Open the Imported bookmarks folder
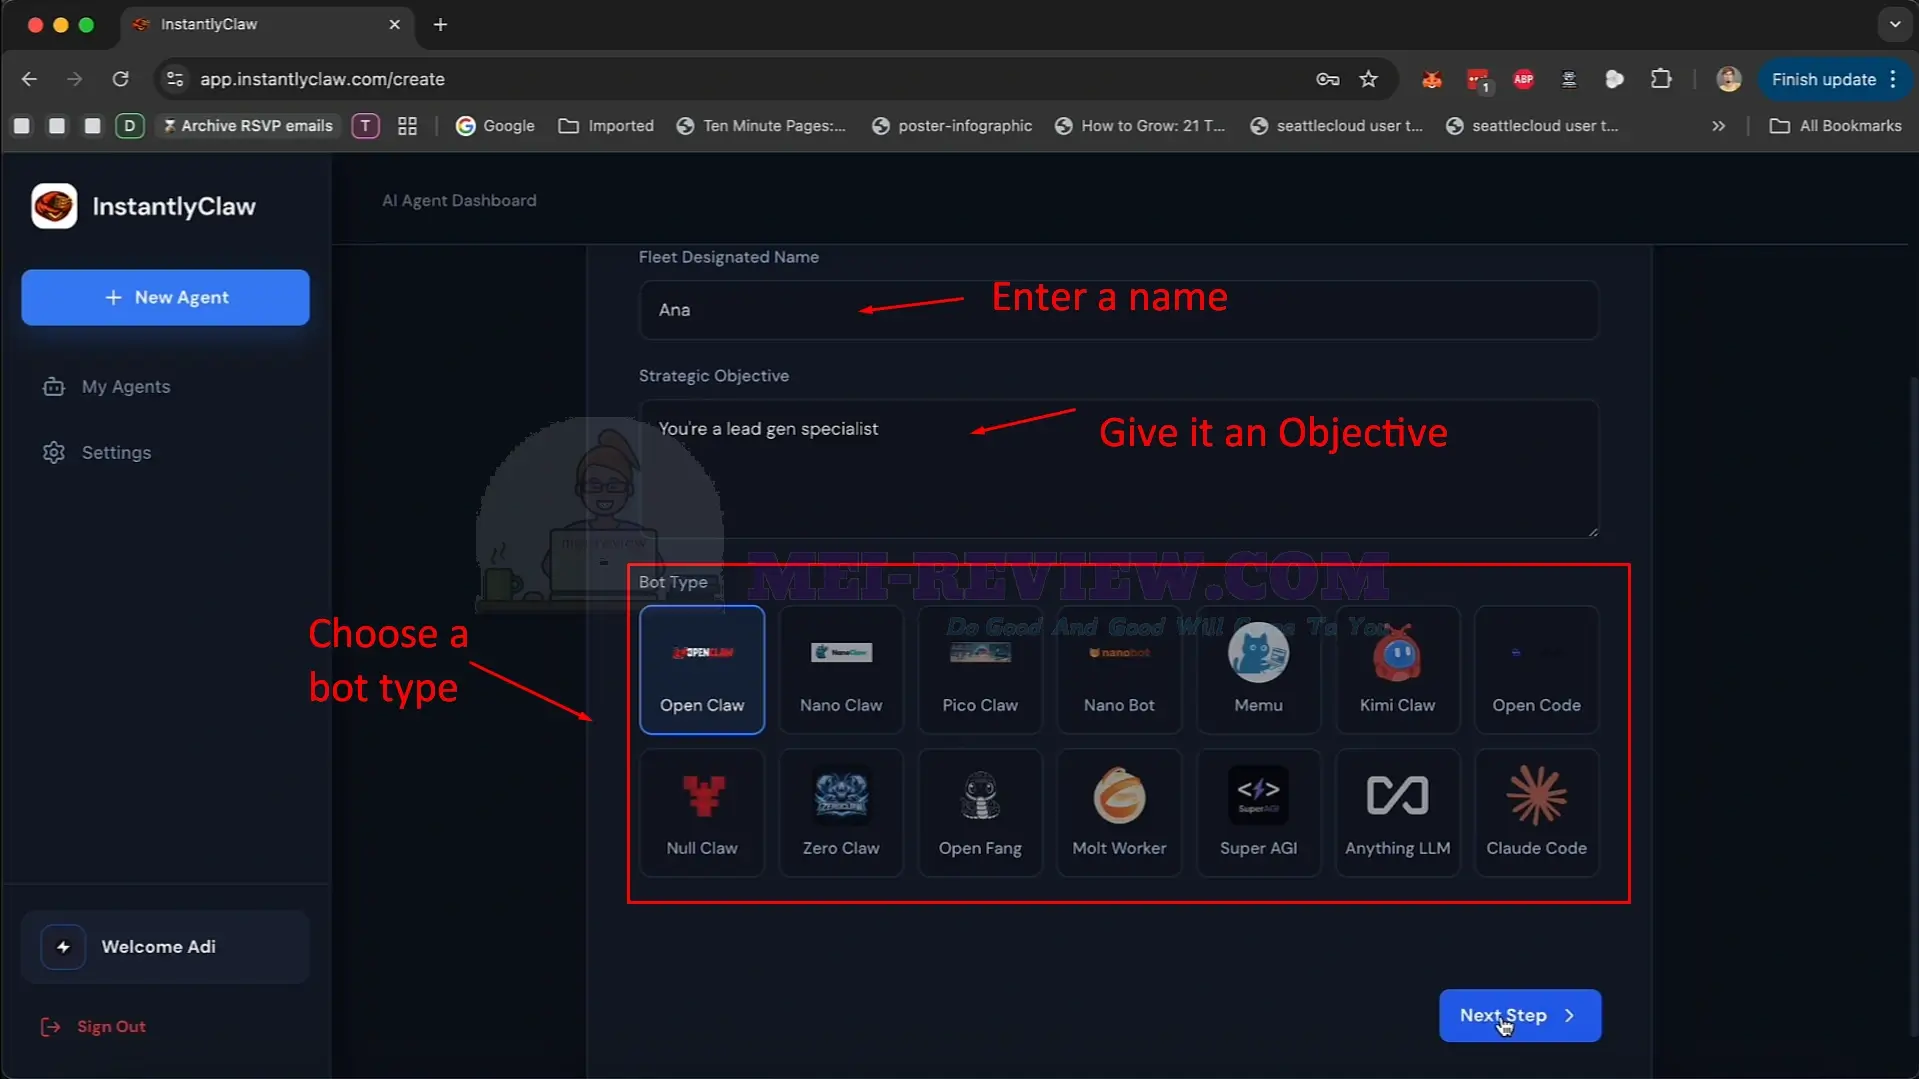Viewport: 1919px width, 1079px height. (606, 126)
